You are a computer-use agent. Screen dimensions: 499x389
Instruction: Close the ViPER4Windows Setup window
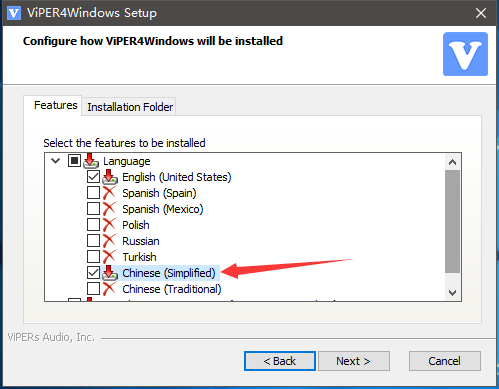click(x=481, y=13)
